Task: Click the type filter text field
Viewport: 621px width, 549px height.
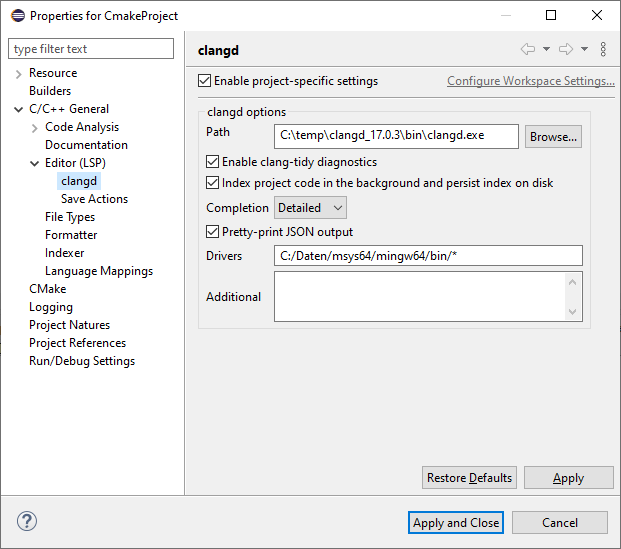Action: click(91, 49)
